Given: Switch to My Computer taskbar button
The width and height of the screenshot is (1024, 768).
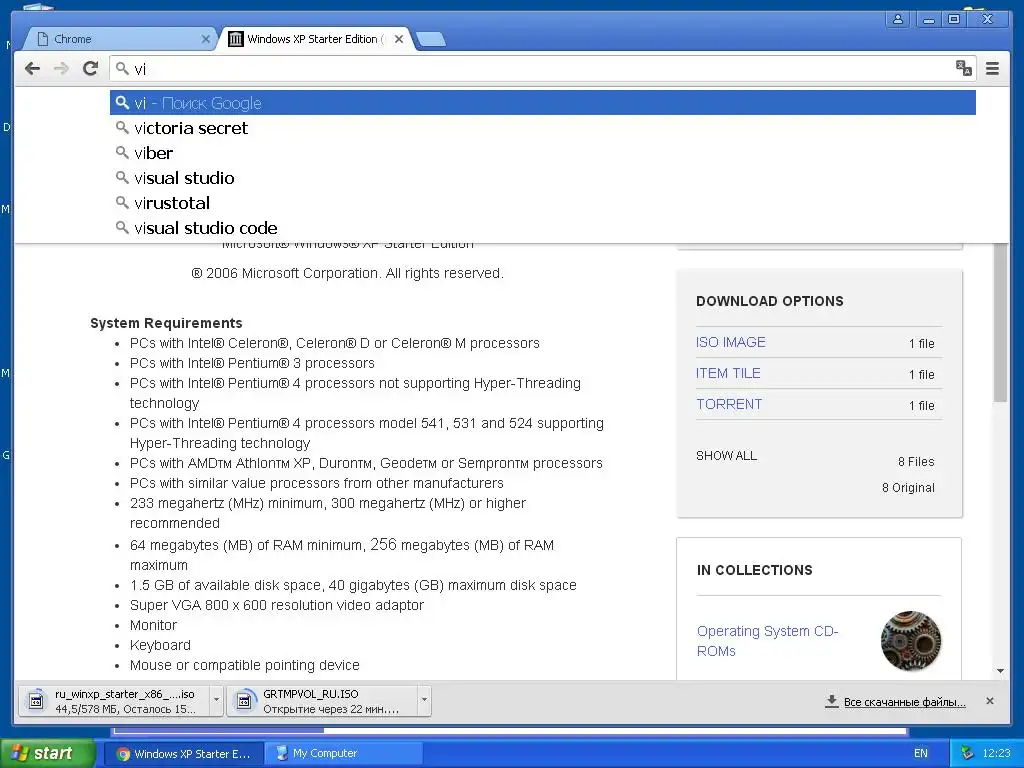Looking at the screenshot, I should coord(343,754).
